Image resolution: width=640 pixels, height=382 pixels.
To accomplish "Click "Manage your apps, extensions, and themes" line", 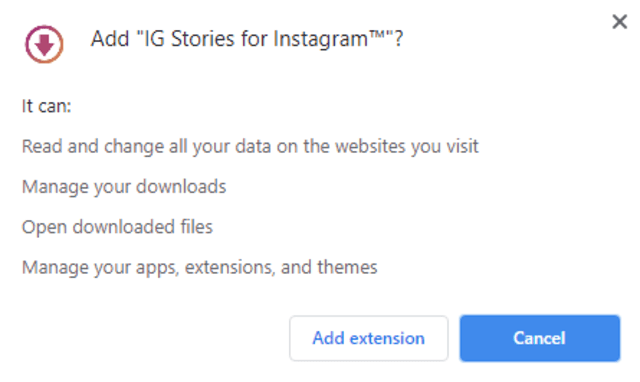I will point(199,268).
